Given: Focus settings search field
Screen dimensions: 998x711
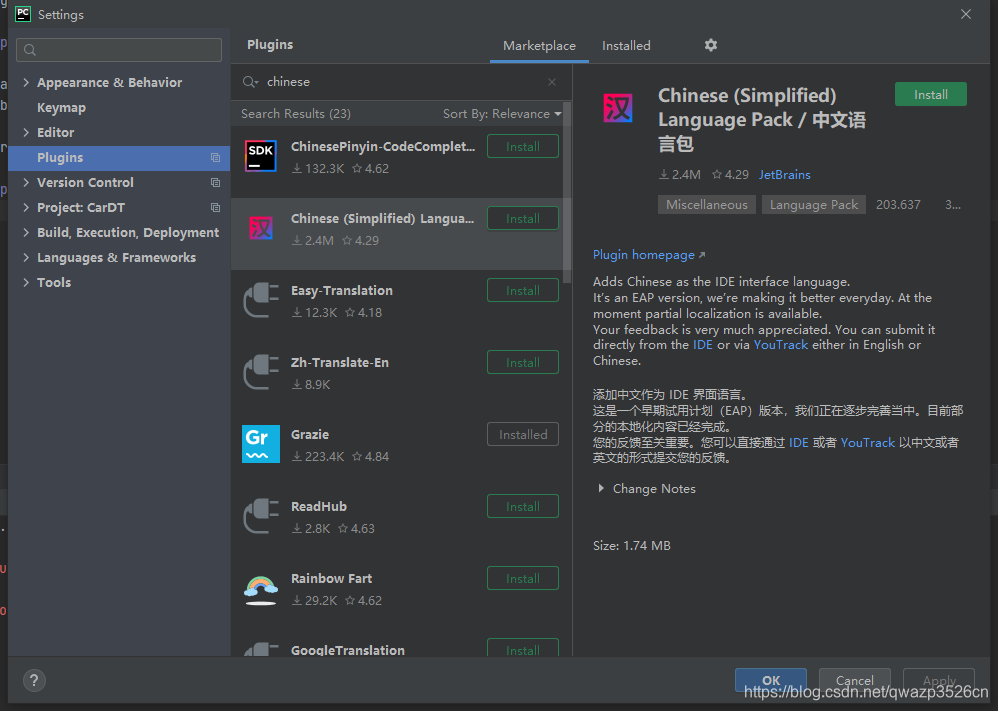Looking at the screenshot, I should [119, 50].
